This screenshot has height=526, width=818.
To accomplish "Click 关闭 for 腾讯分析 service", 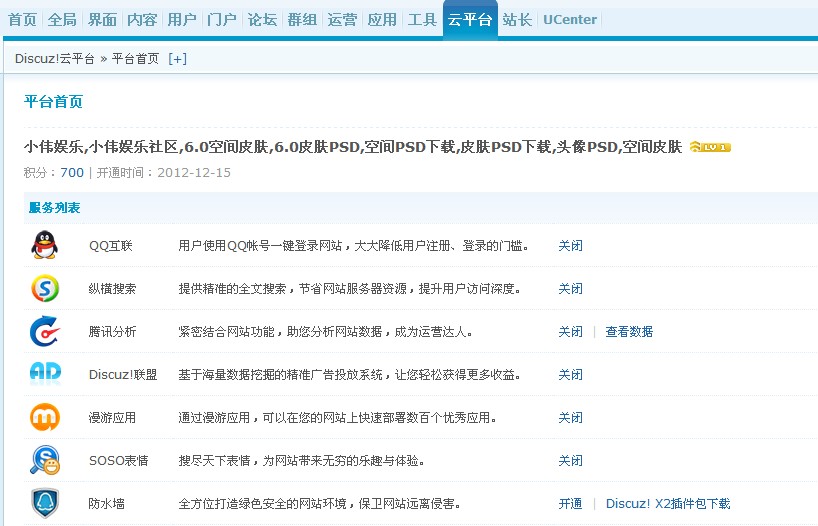I will 570,332.
